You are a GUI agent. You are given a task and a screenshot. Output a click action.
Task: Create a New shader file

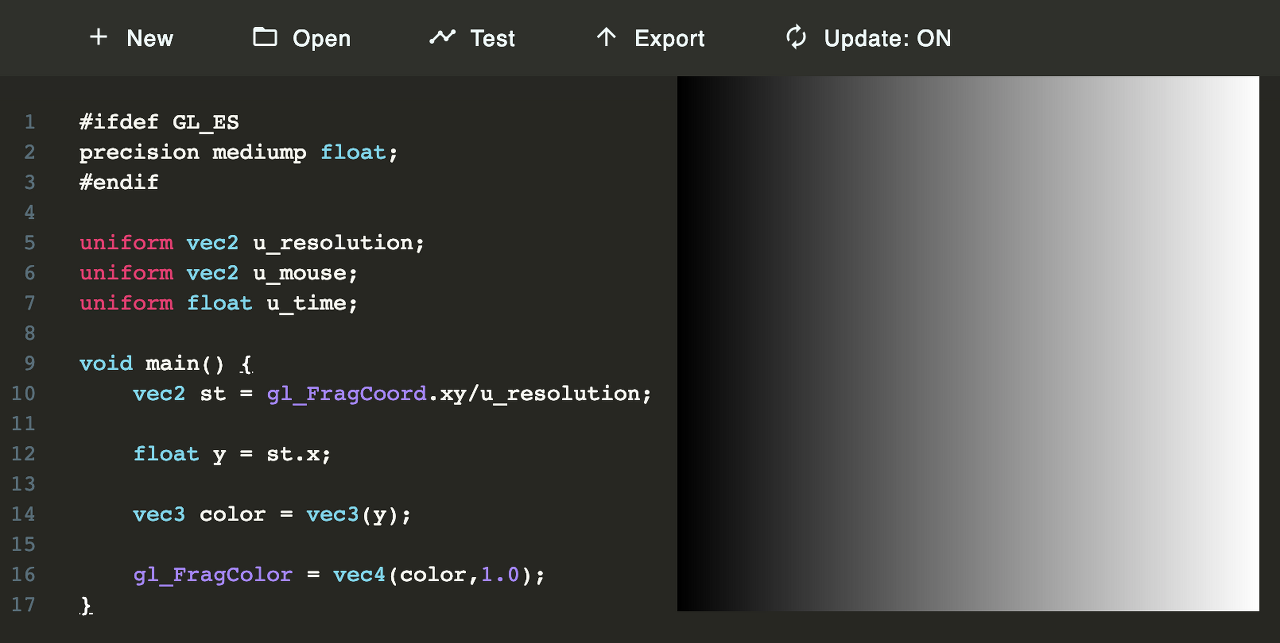click(131, 38)
